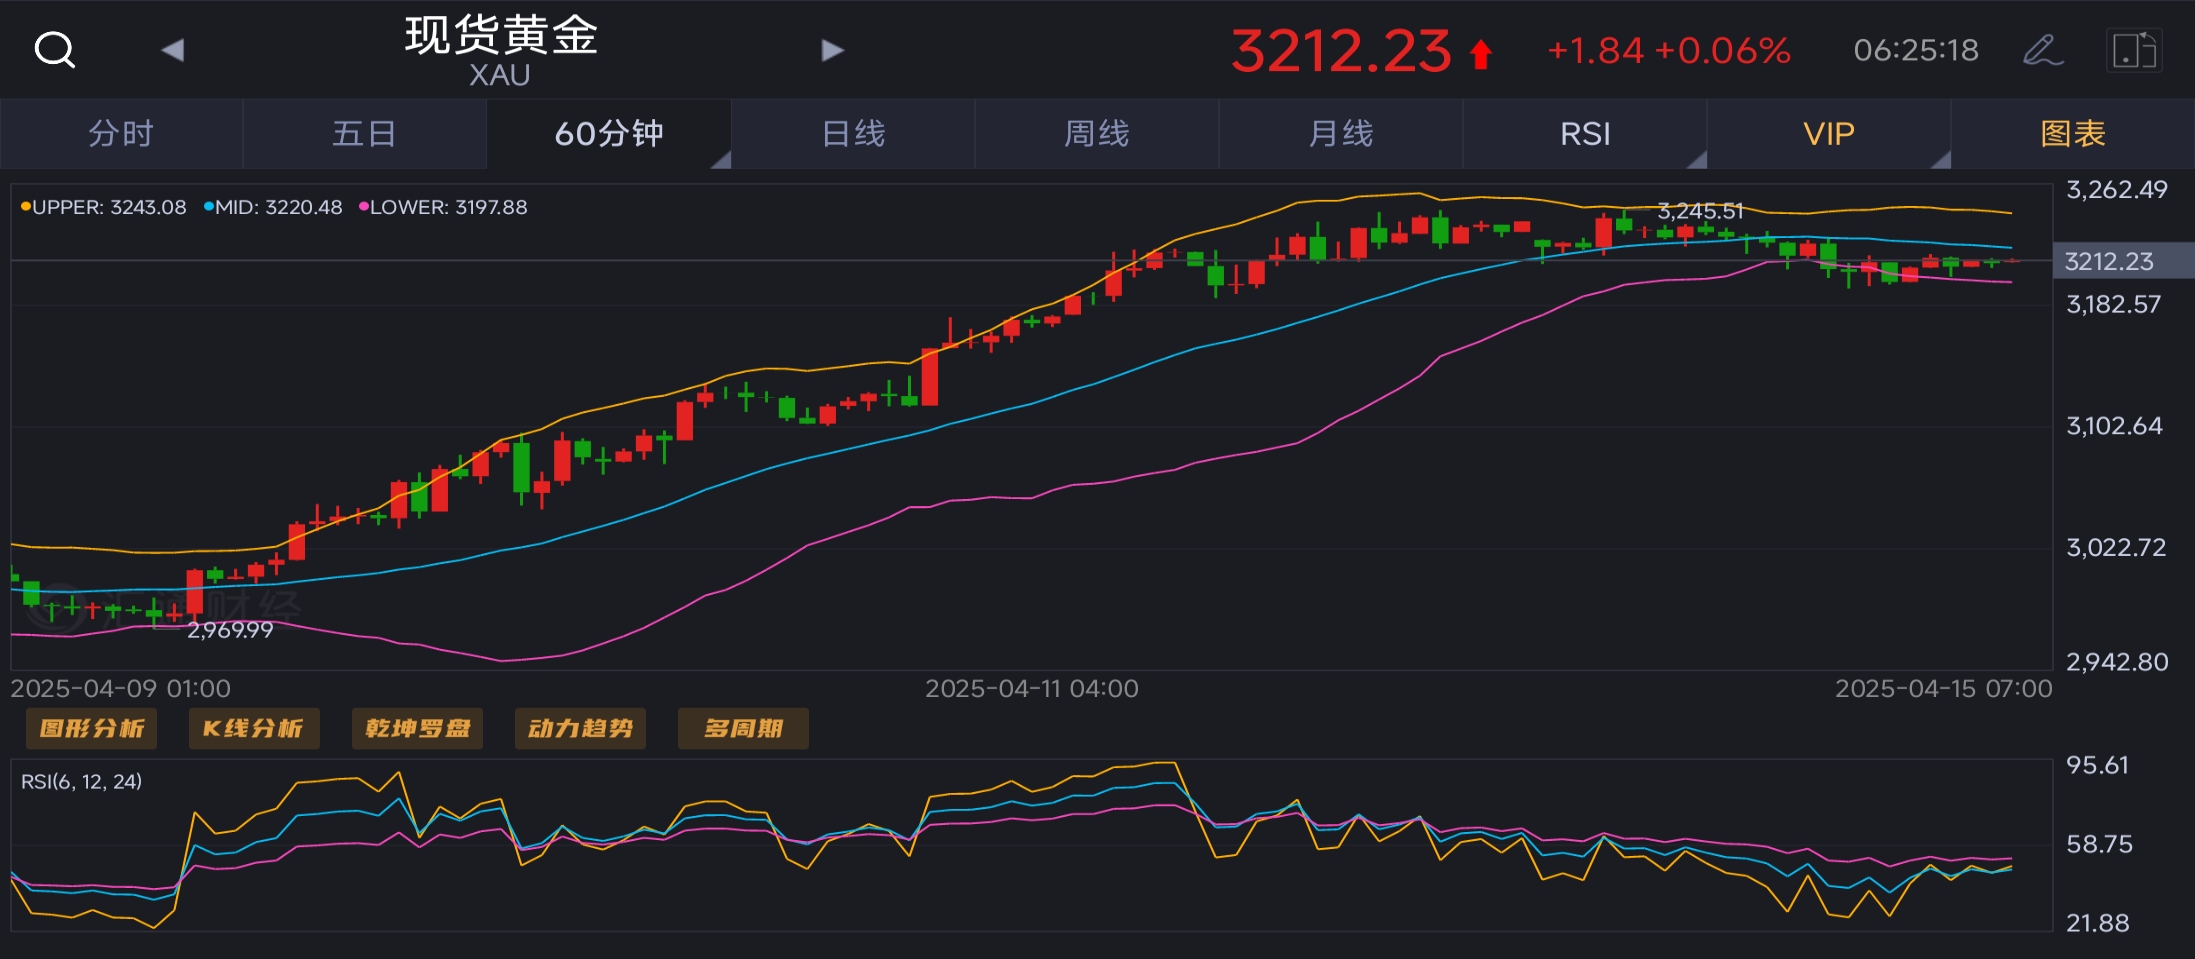Viewport: 2195px width, 959px height.
Task: Select the 五日 chart tab
Action: point(364,133)
